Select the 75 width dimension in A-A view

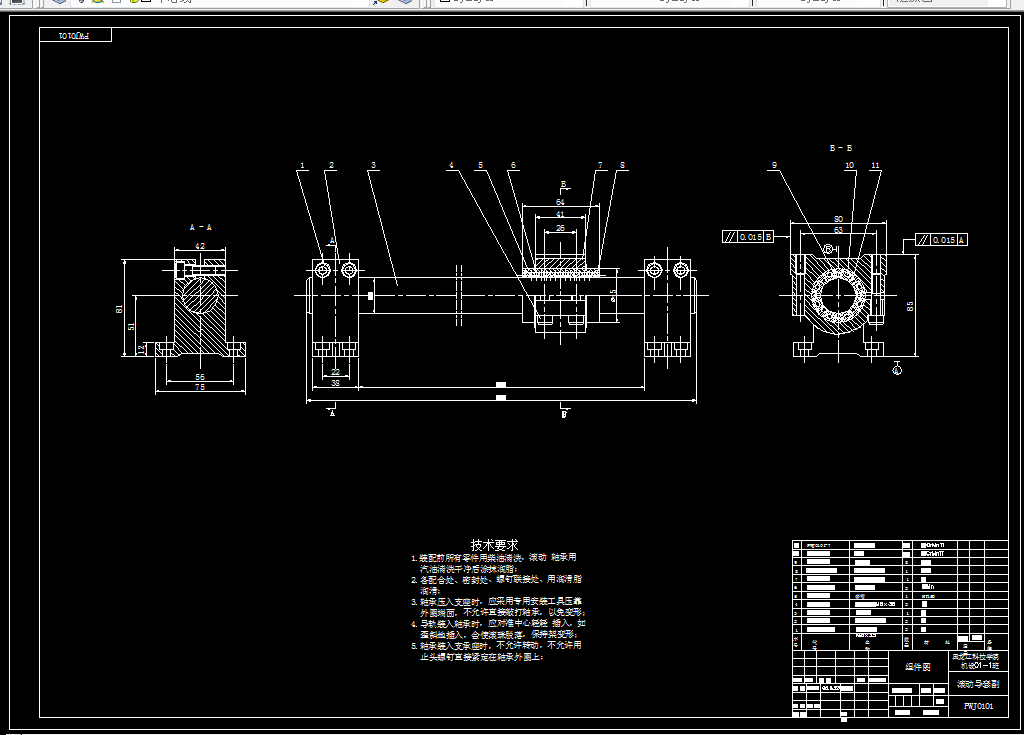pyautogui.click(x=200, y=387)
